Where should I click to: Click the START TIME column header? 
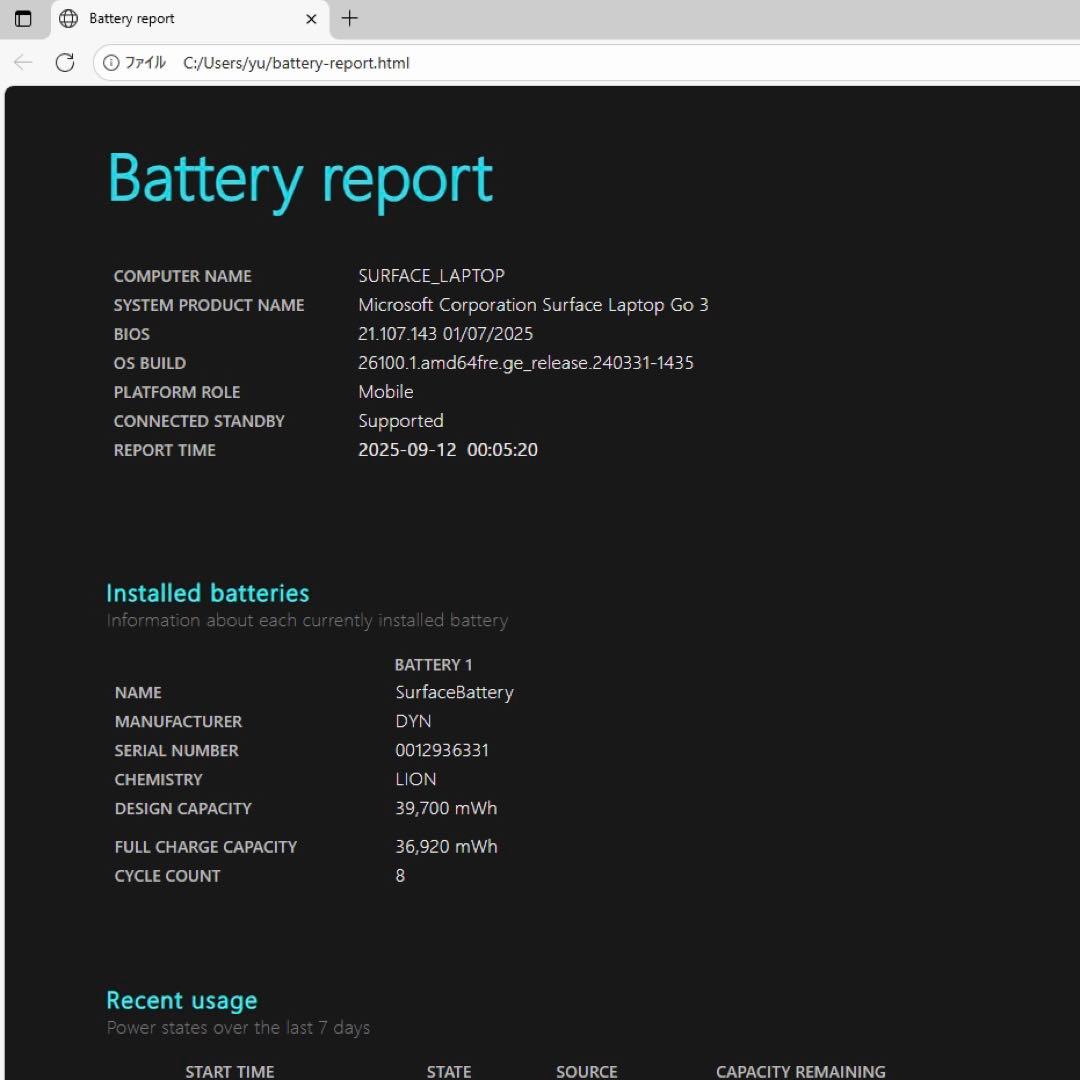pyautogui.click(x=229, y=1071)
